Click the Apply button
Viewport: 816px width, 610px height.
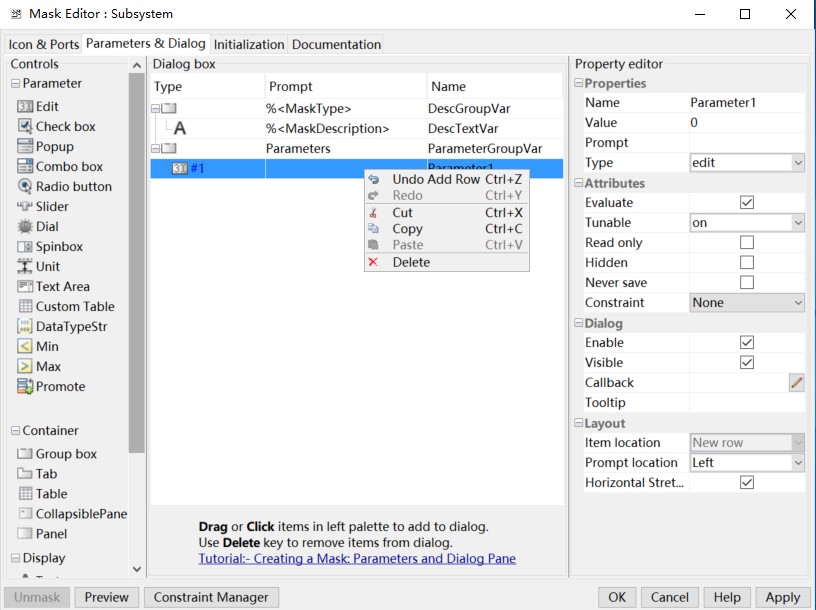pyautogui.click(x=782, y=597)
